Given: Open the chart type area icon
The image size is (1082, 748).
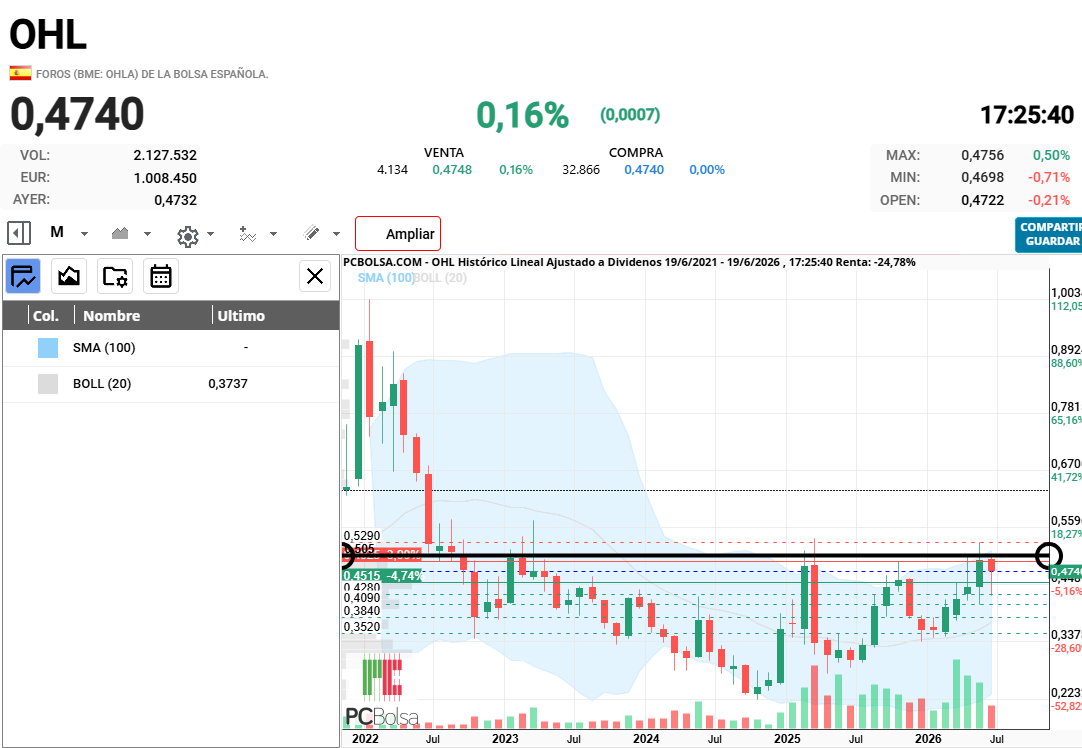Looking at the screenshot, I should (120, 233).
